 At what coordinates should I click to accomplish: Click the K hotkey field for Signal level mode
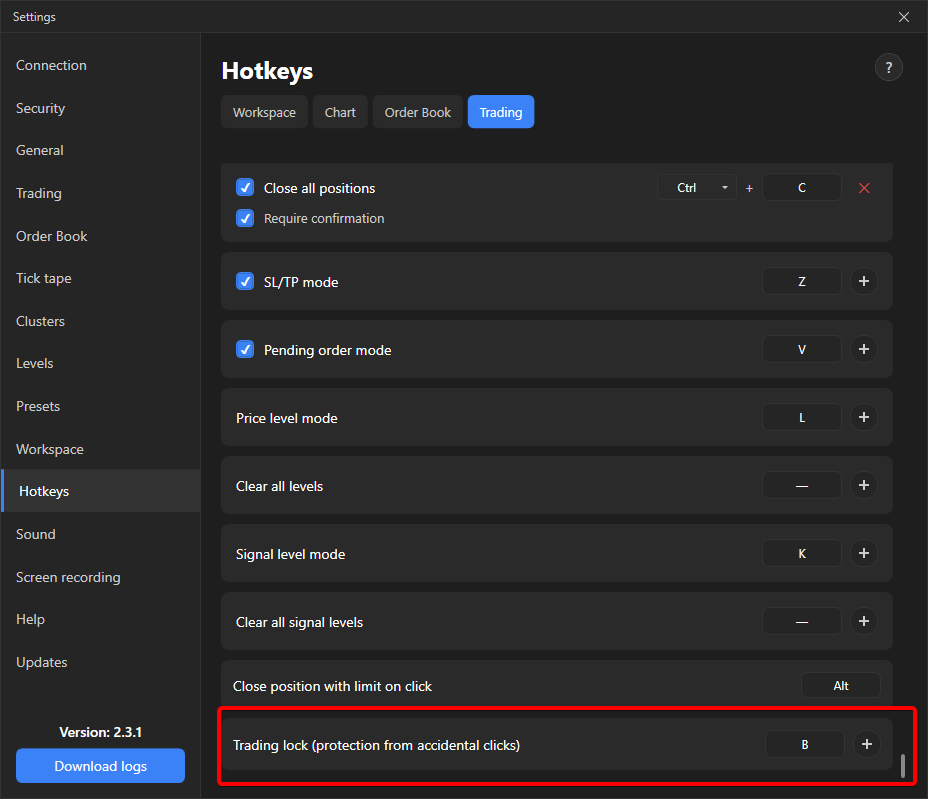(802, 553)
